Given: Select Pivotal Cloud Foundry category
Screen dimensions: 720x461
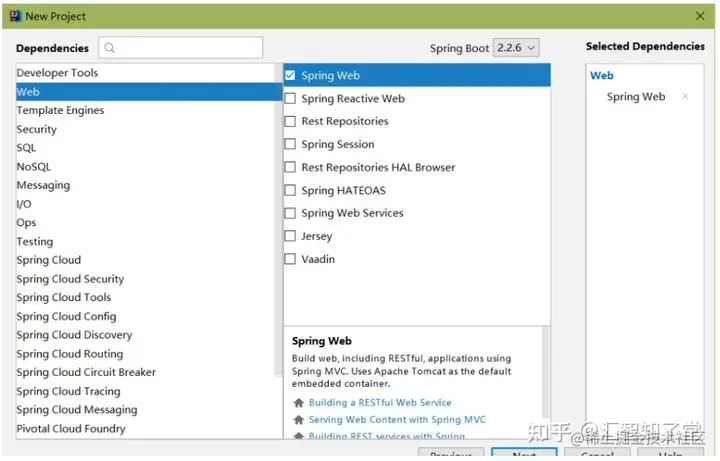Looking at the screenshot, I should (145, 428).
